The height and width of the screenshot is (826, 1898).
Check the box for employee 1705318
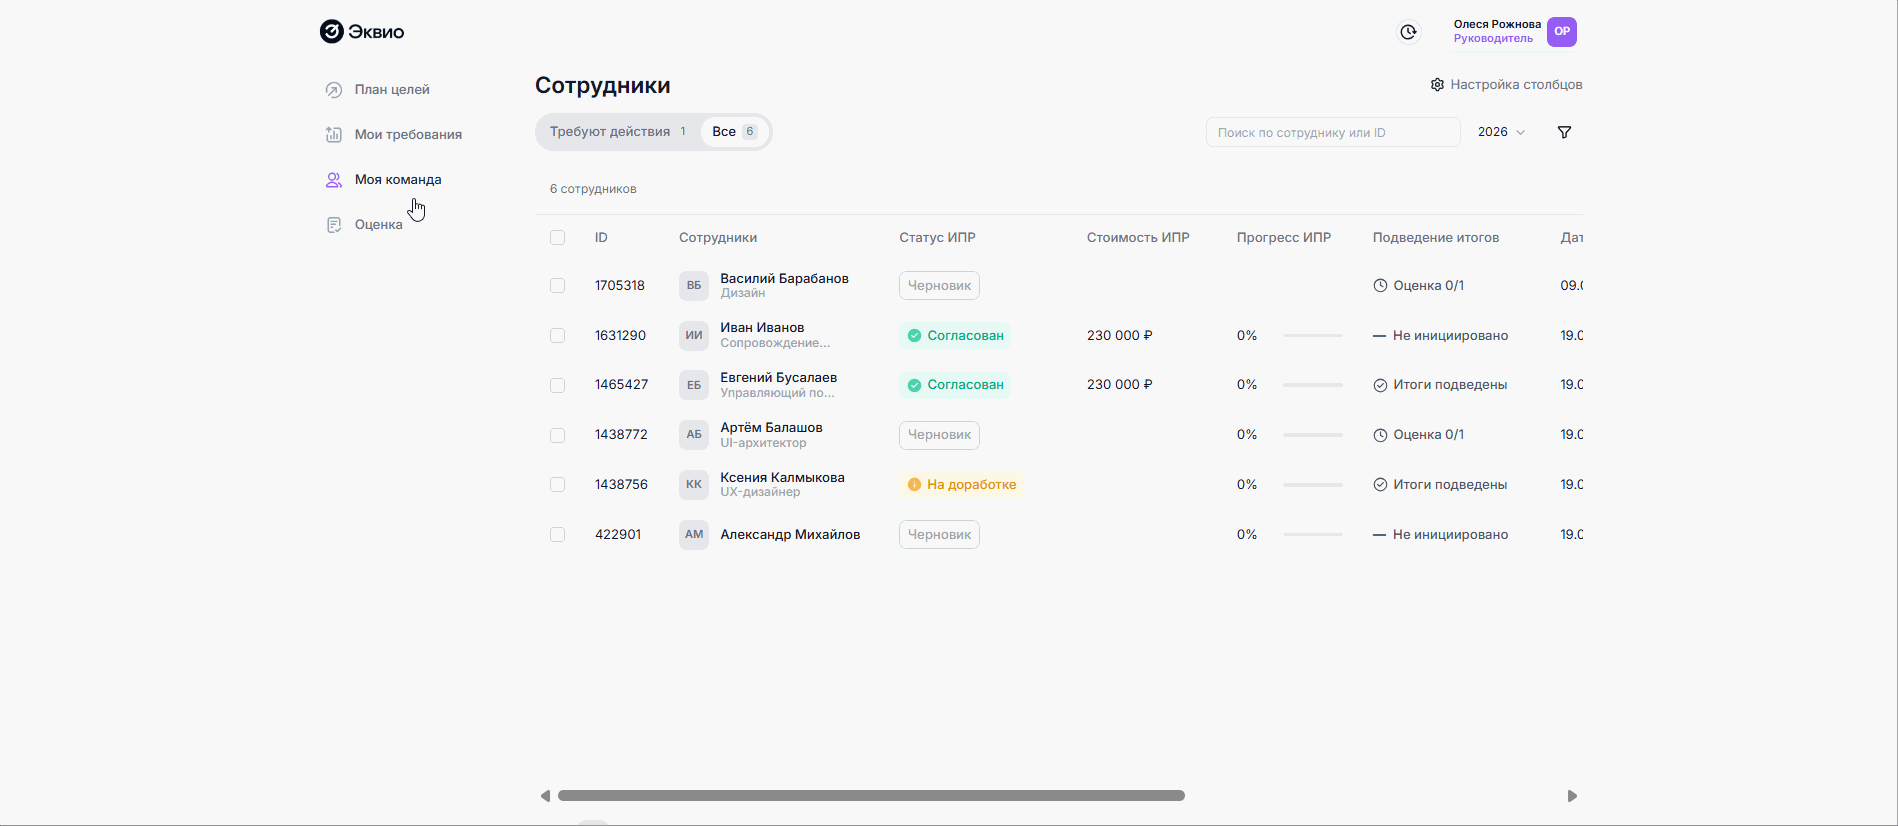point(557,286)
